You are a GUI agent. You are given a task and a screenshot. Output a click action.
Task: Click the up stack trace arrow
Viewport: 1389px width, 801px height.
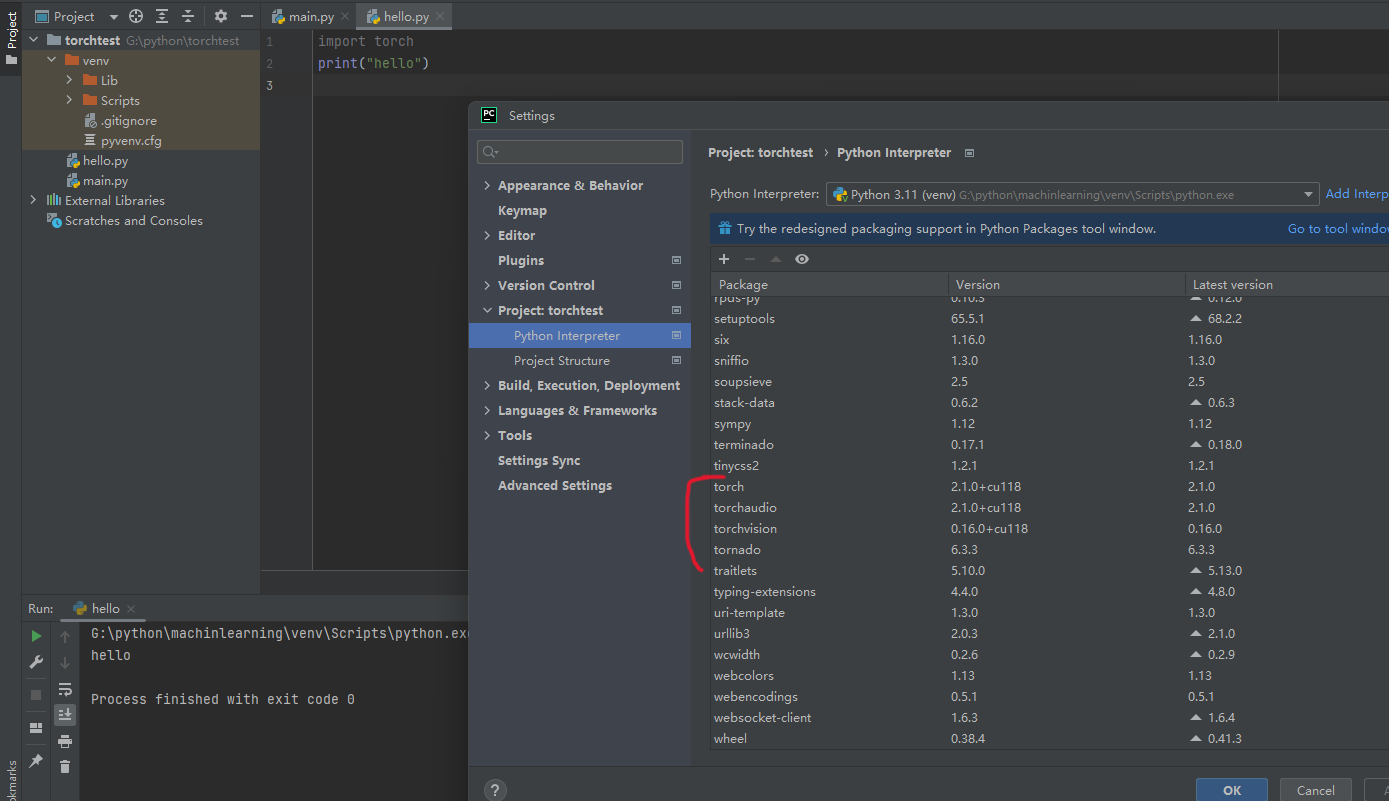[x=65, y=636]
